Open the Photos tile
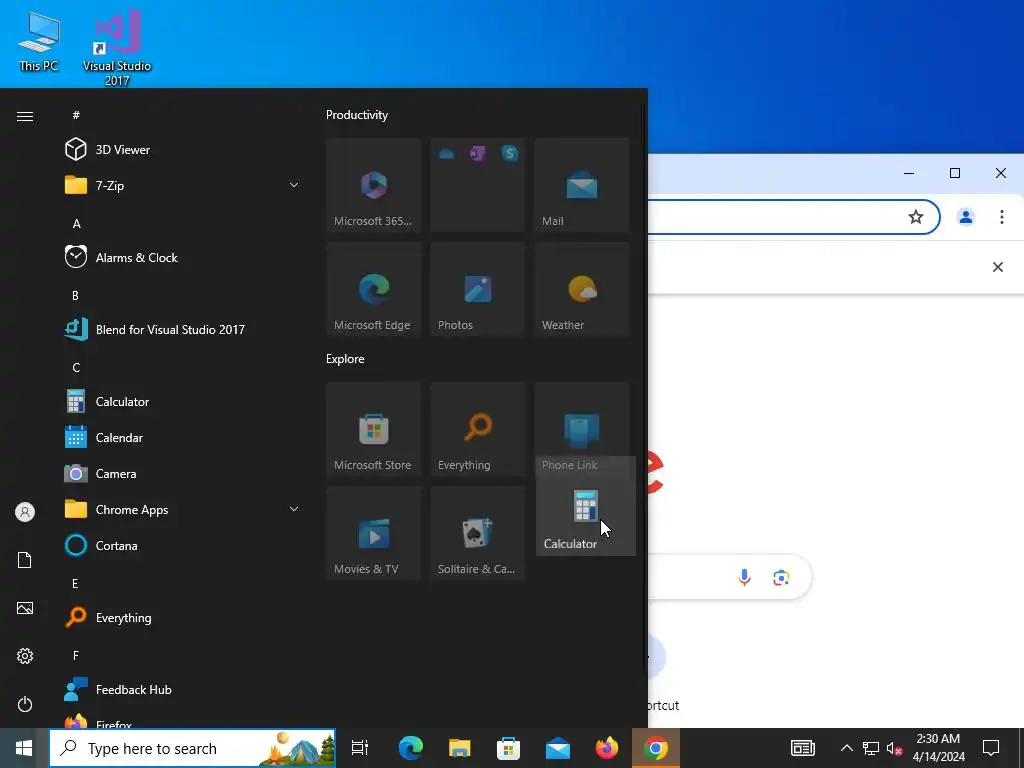 [478, 289]
